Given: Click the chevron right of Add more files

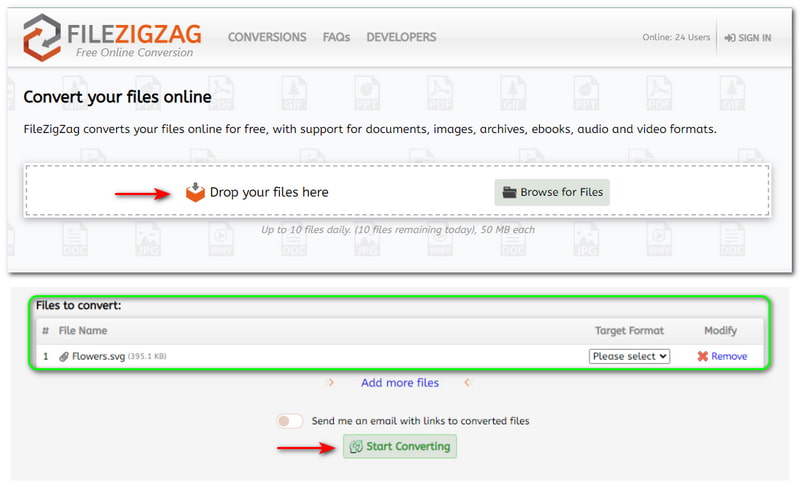Looking at the screenshot, I should click(467, 382).
